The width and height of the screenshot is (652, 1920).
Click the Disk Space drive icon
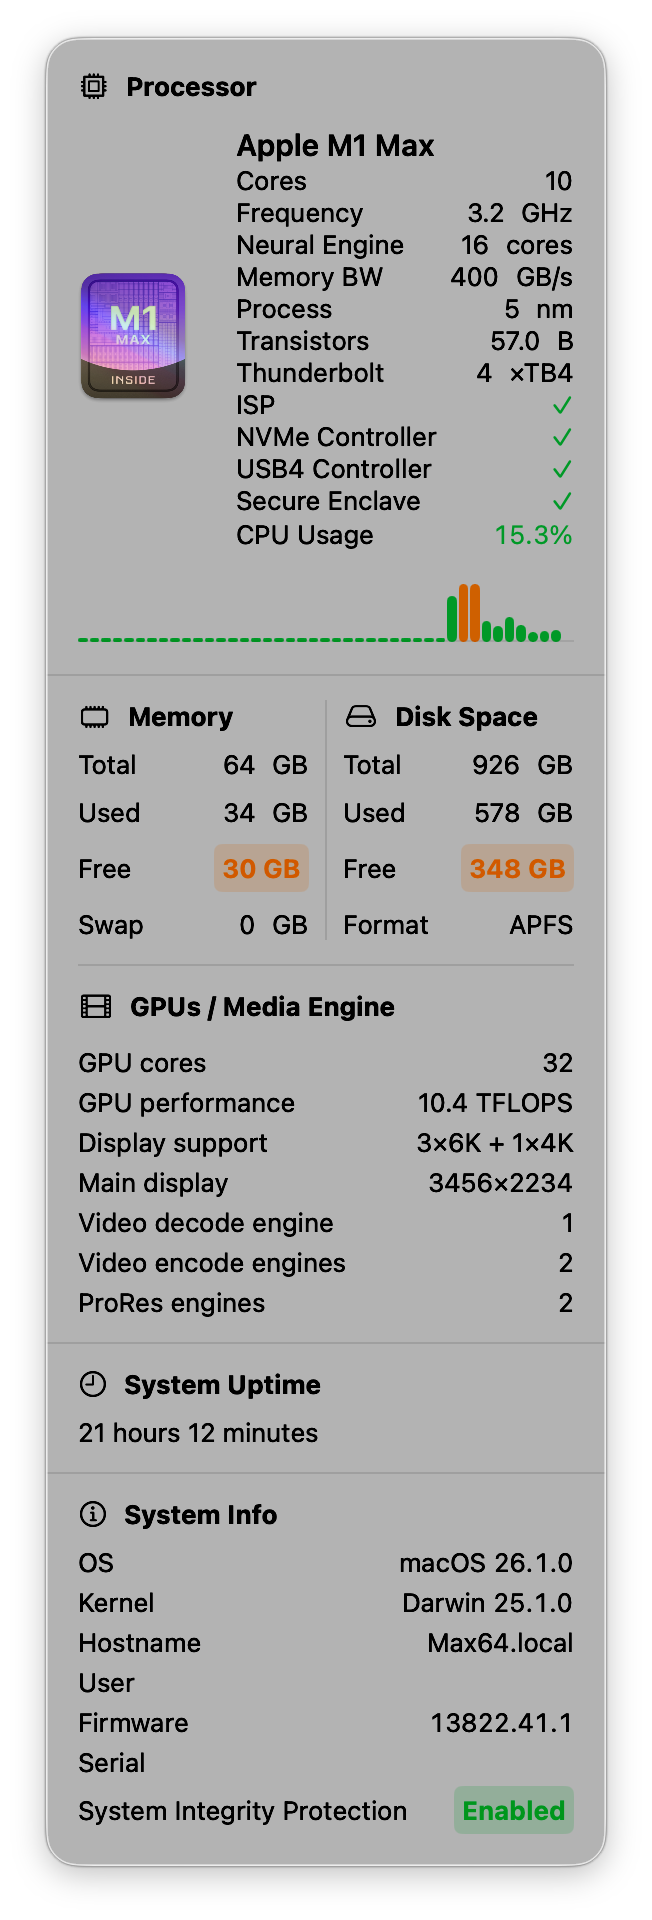(x=361, y=717)
